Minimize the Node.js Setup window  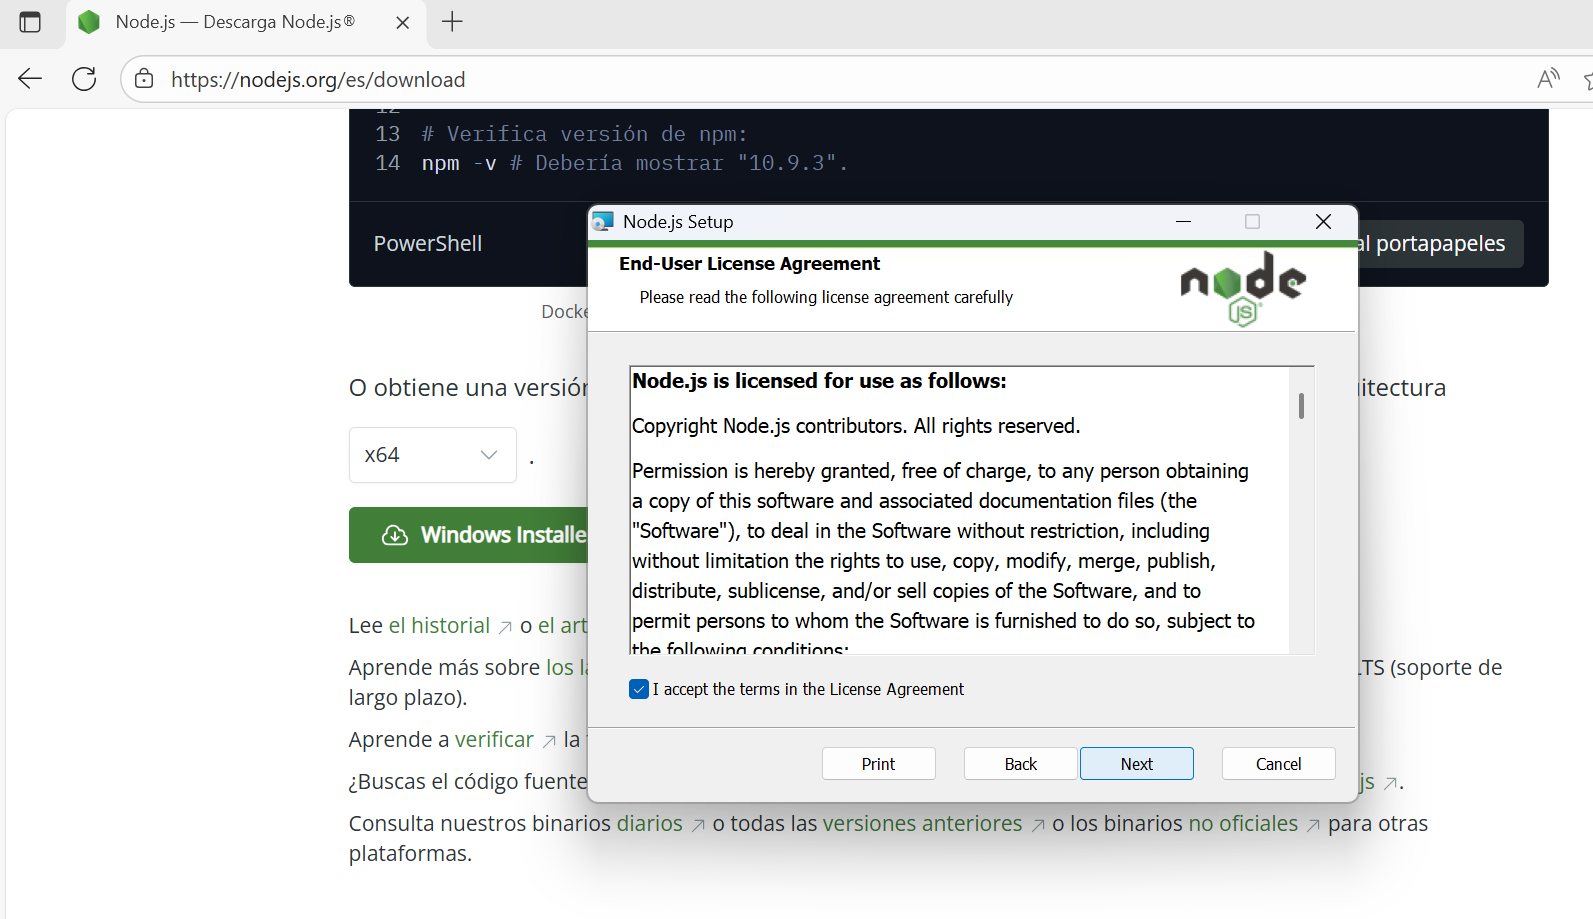[1184, 221]
